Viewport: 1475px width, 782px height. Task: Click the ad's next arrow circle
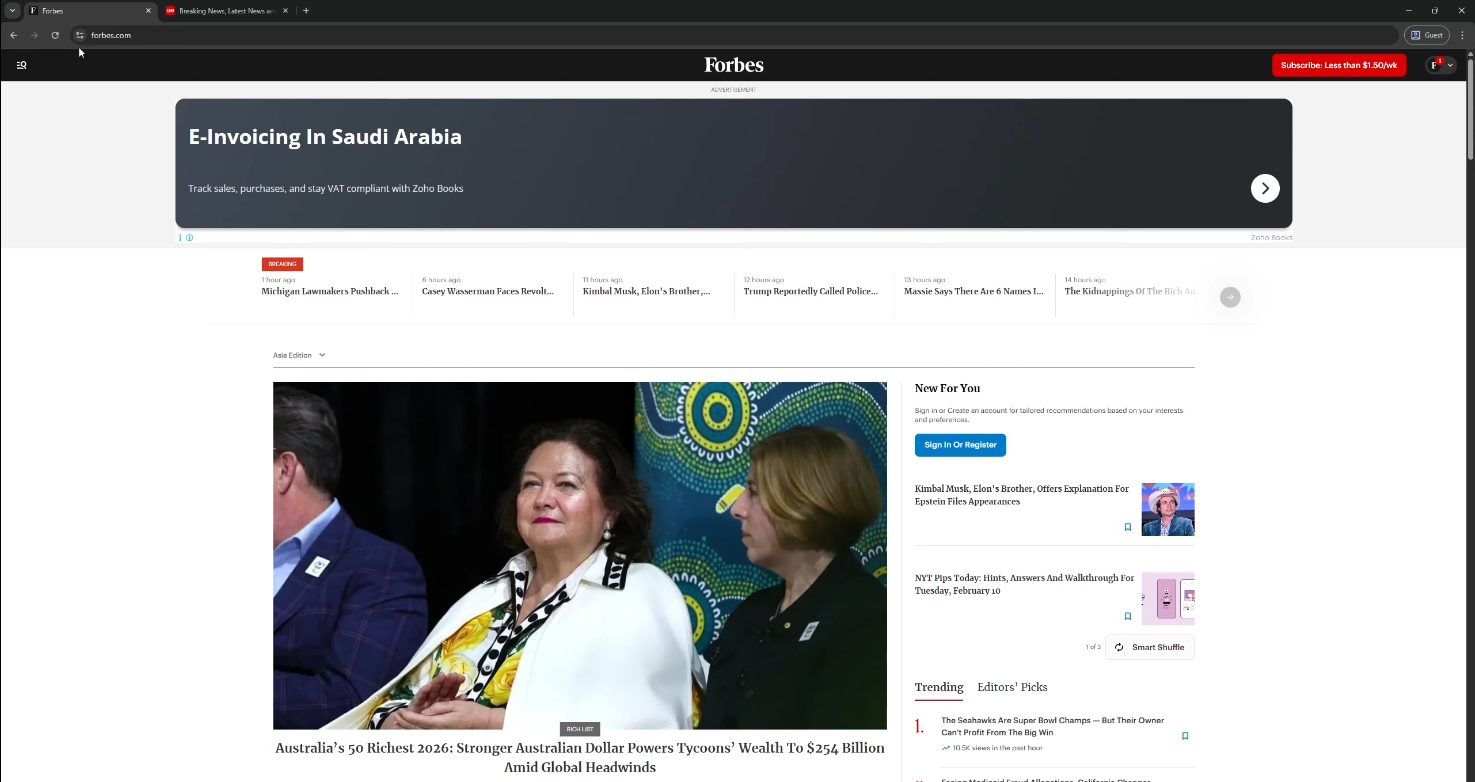[1264, 188]
